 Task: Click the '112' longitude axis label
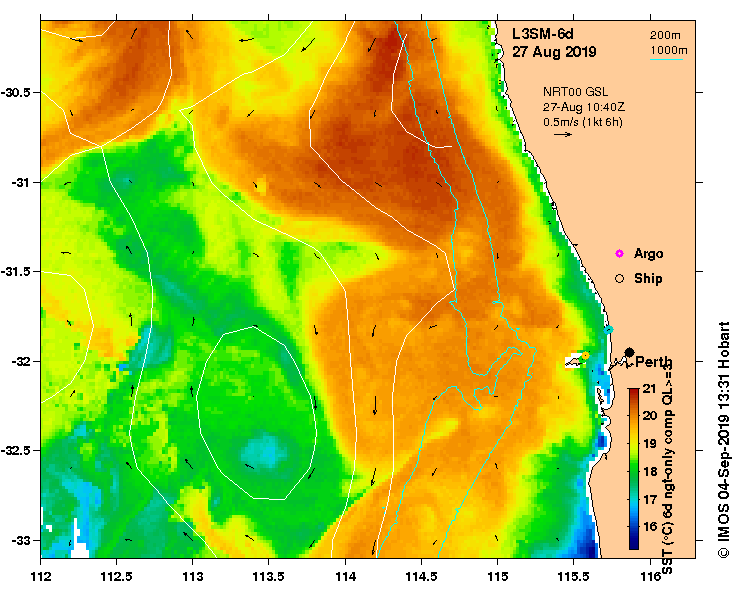(x=41, y=576)
